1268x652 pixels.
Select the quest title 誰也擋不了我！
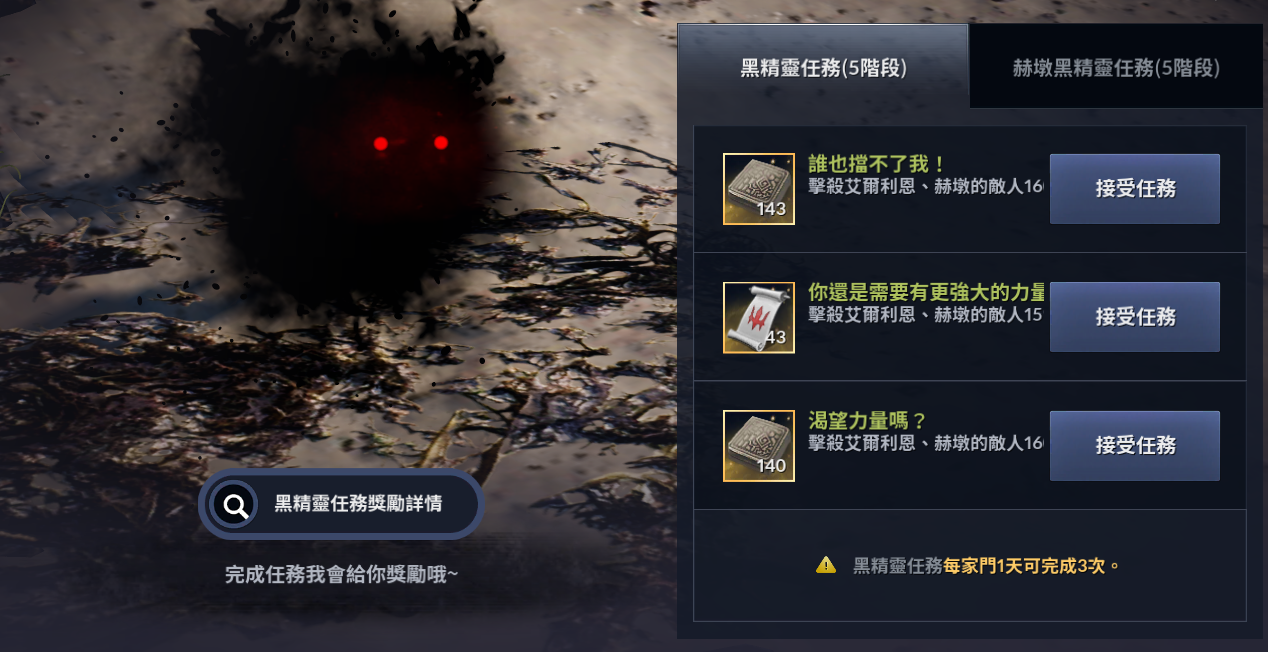pyautogui.click(x=877, y=164)
